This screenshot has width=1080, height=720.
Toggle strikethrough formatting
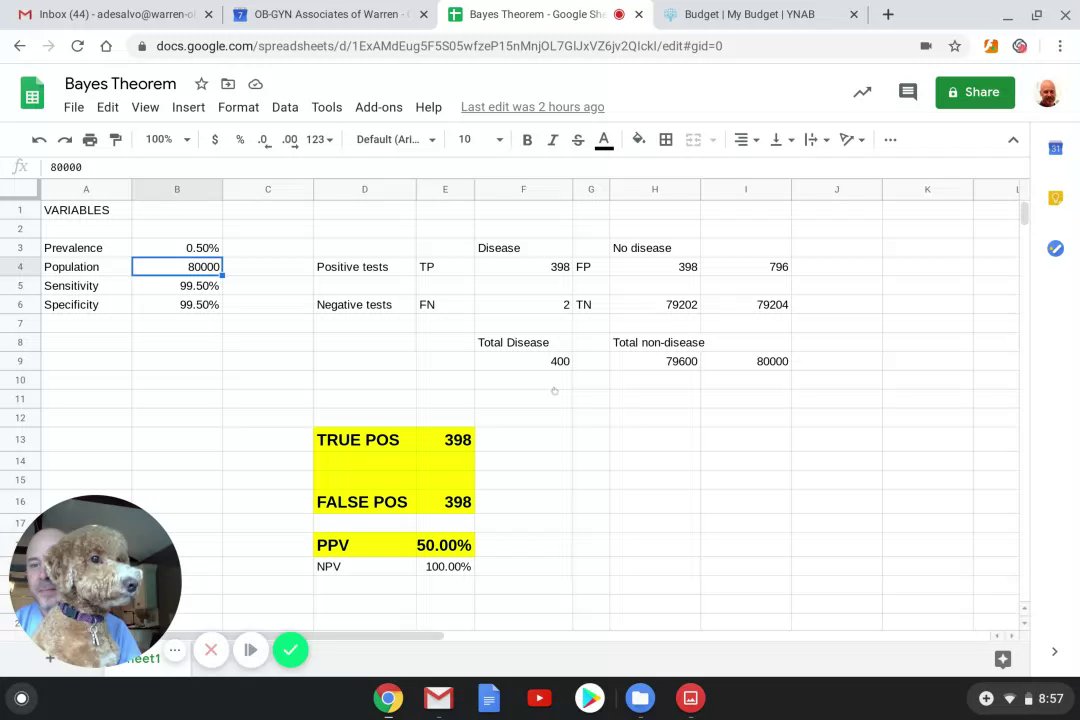(578, 140)
